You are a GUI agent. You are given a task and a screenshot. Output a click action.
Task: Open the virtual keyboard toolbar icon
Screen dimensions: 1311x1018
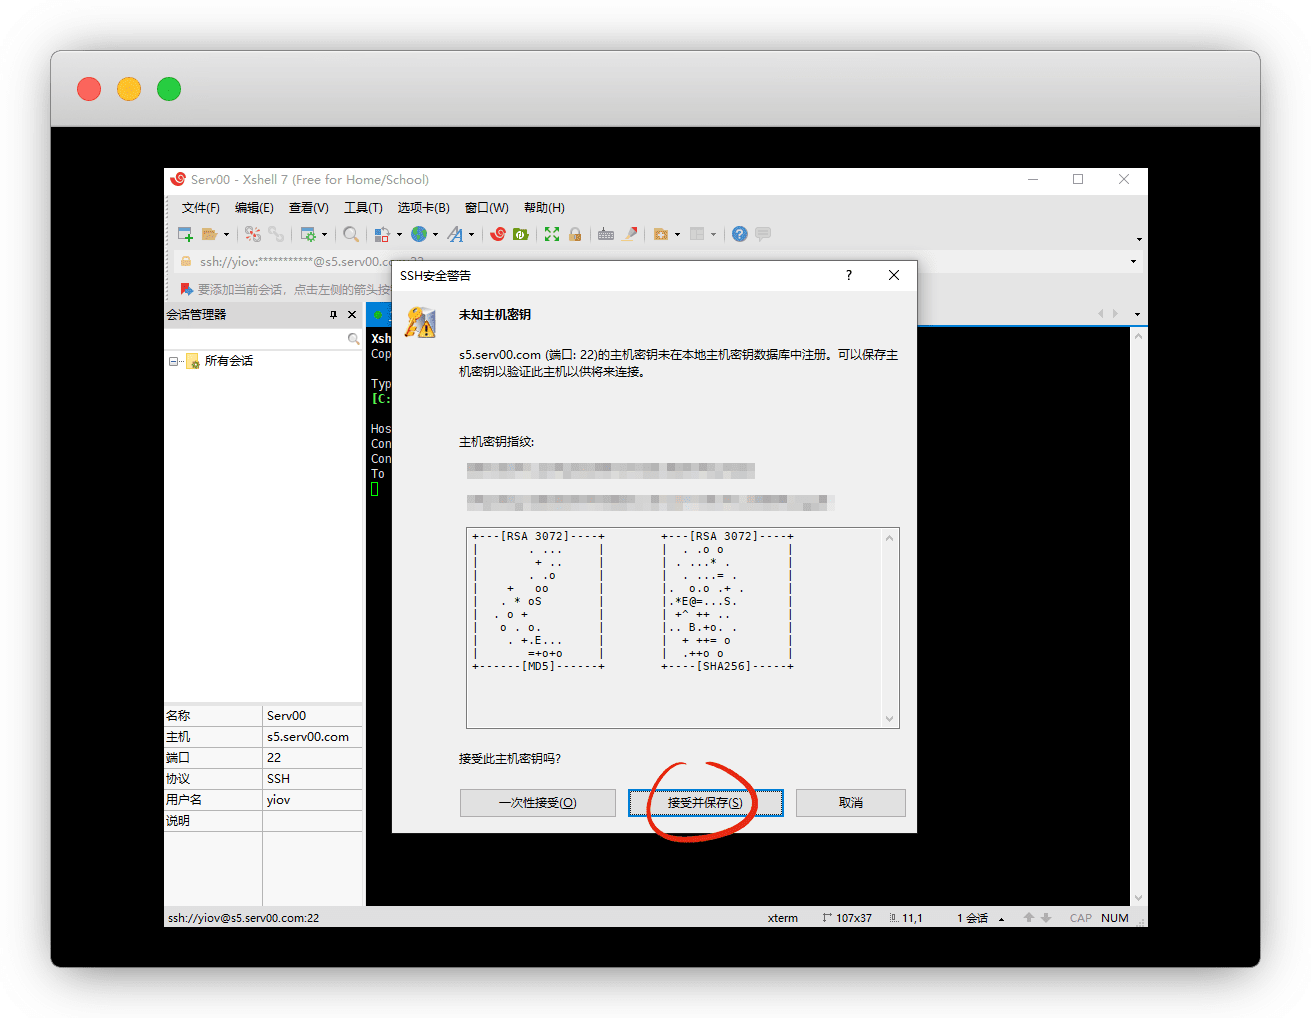(x=606, y=234)
